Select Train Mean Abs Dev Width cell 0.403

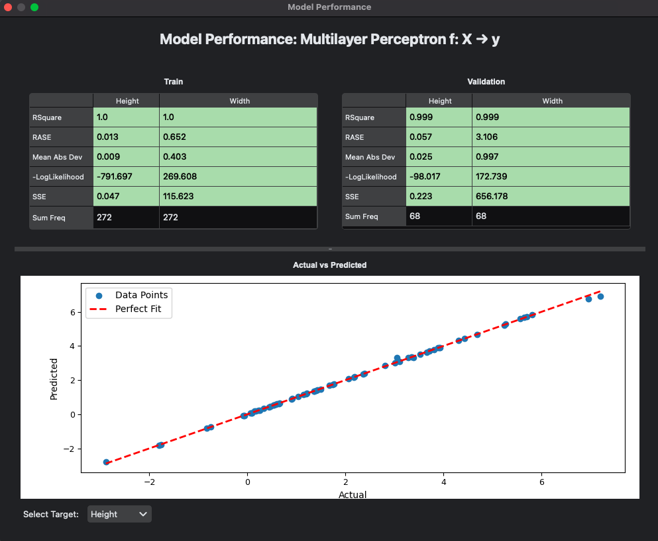(238, 157)
